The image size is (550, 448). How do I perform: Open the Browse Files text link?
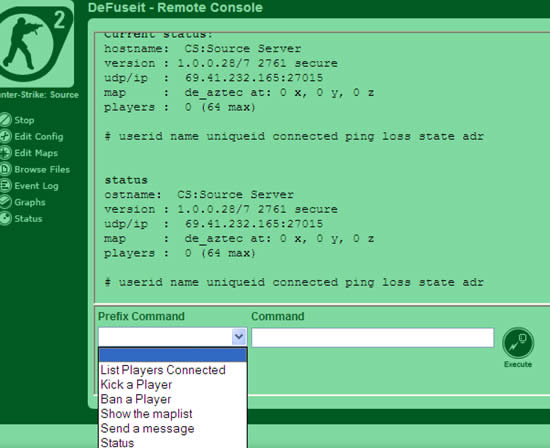pyautogui.click(x=42, y=169)
